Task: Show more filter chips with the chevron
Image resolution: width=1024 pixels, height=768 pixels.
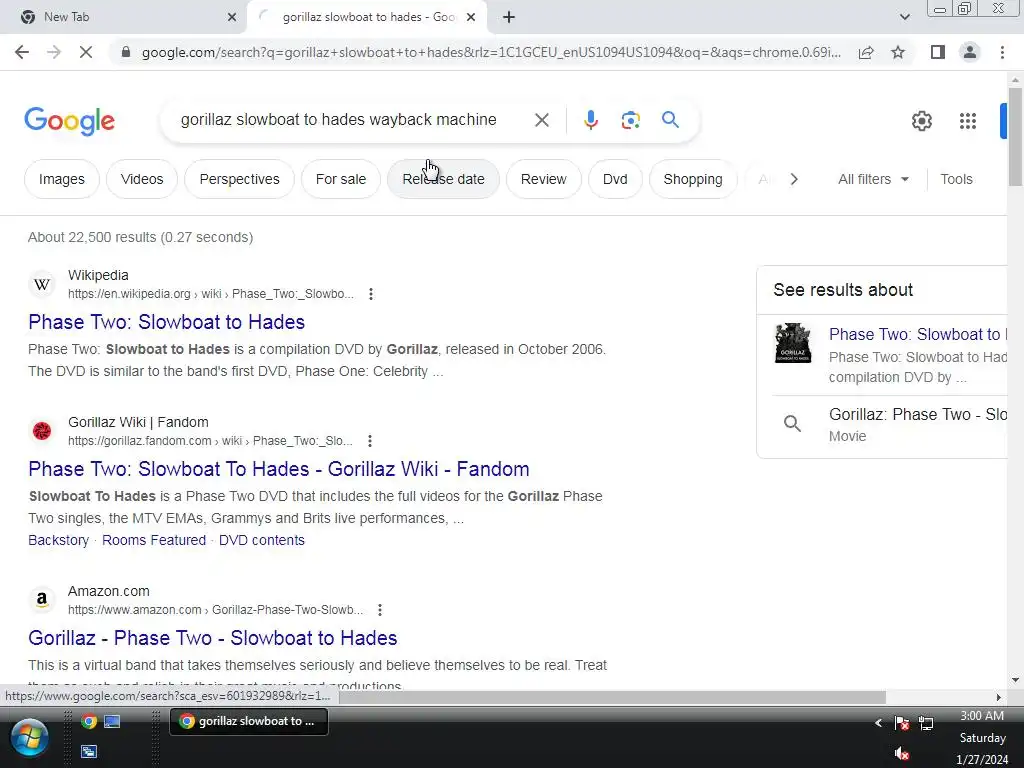Action: tap(793, 179)
